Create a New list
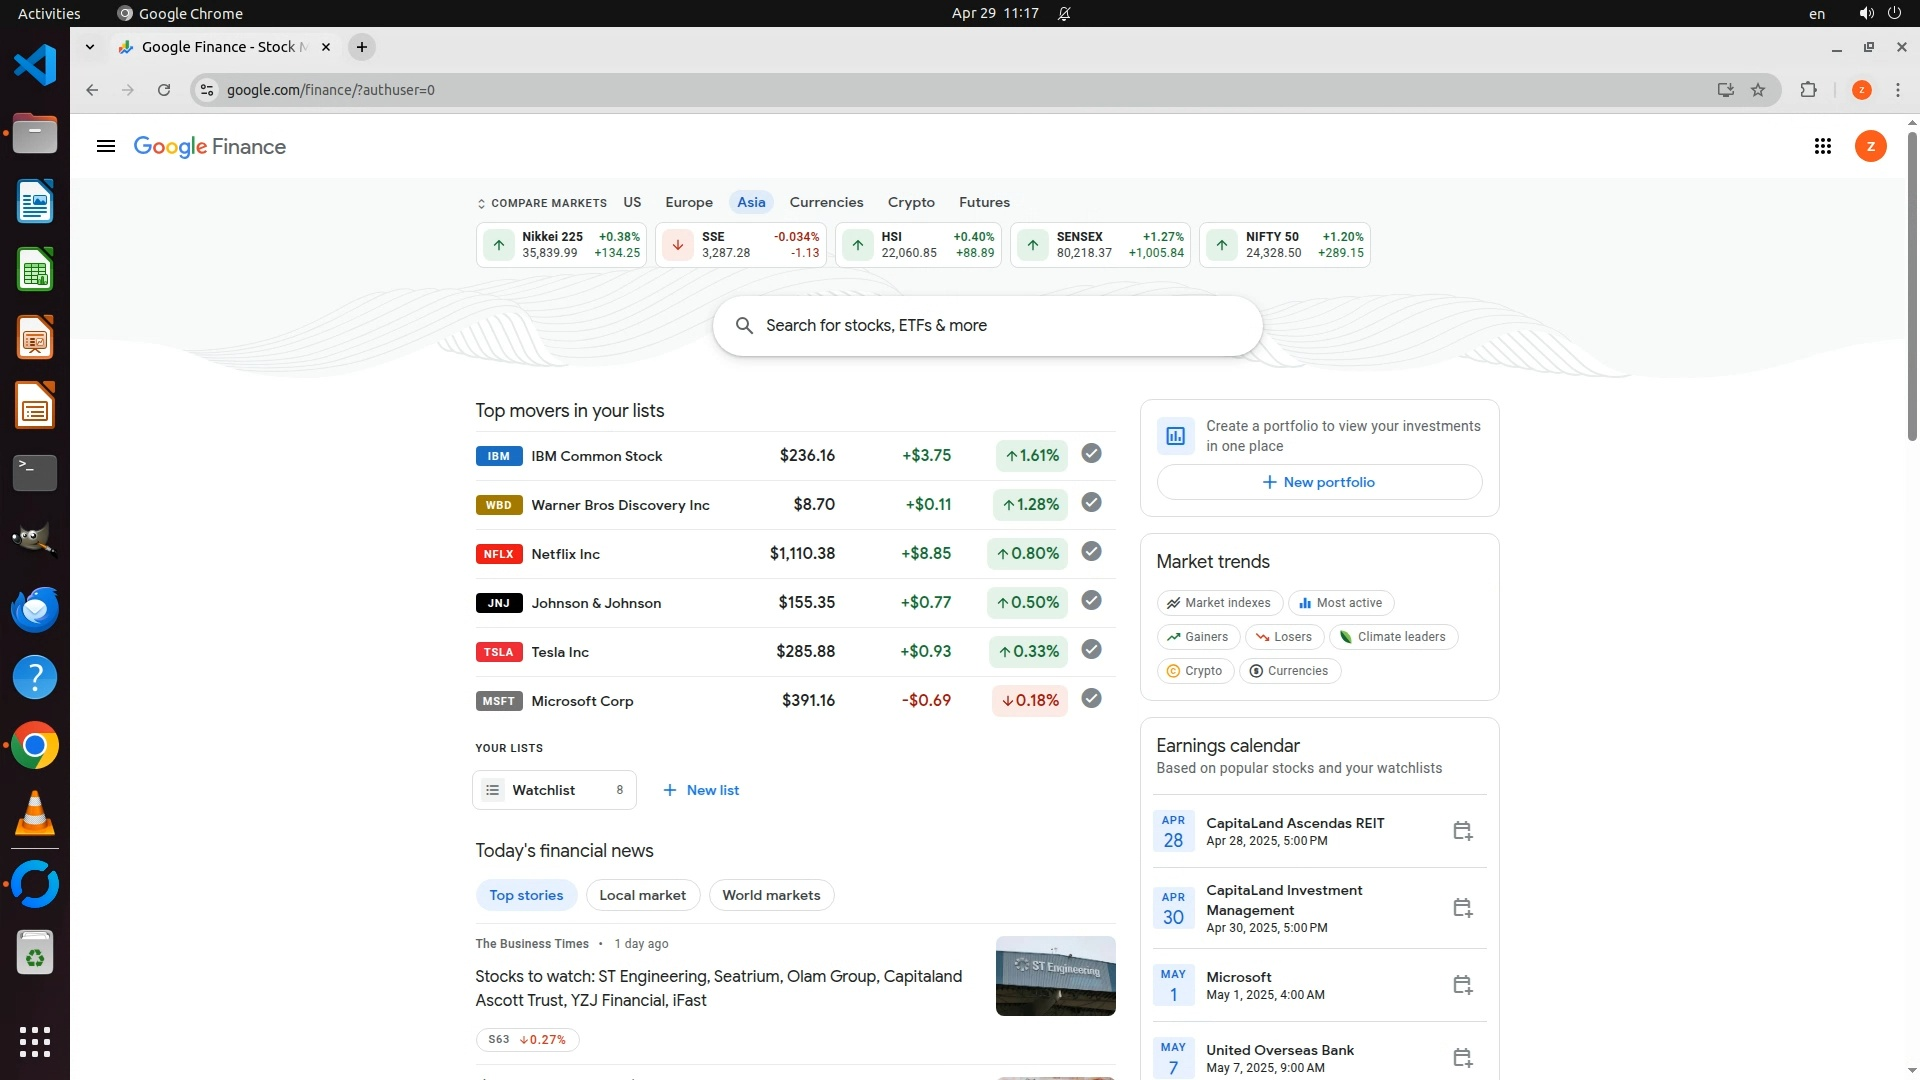This screenshot has height=1080, width=1920. pyautogui.click(x=701, y=790)
